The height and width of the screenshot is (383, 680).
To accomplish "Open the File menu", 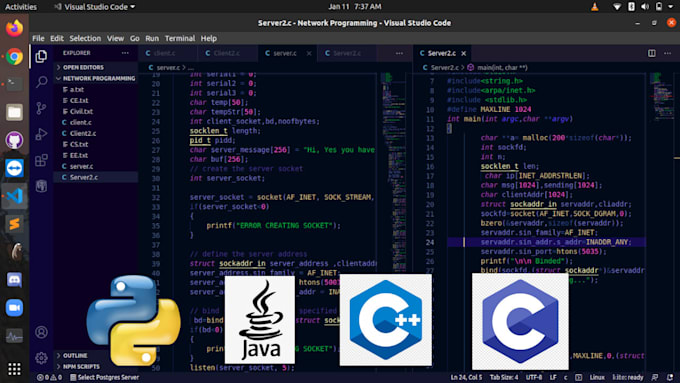I will point(38,38).
